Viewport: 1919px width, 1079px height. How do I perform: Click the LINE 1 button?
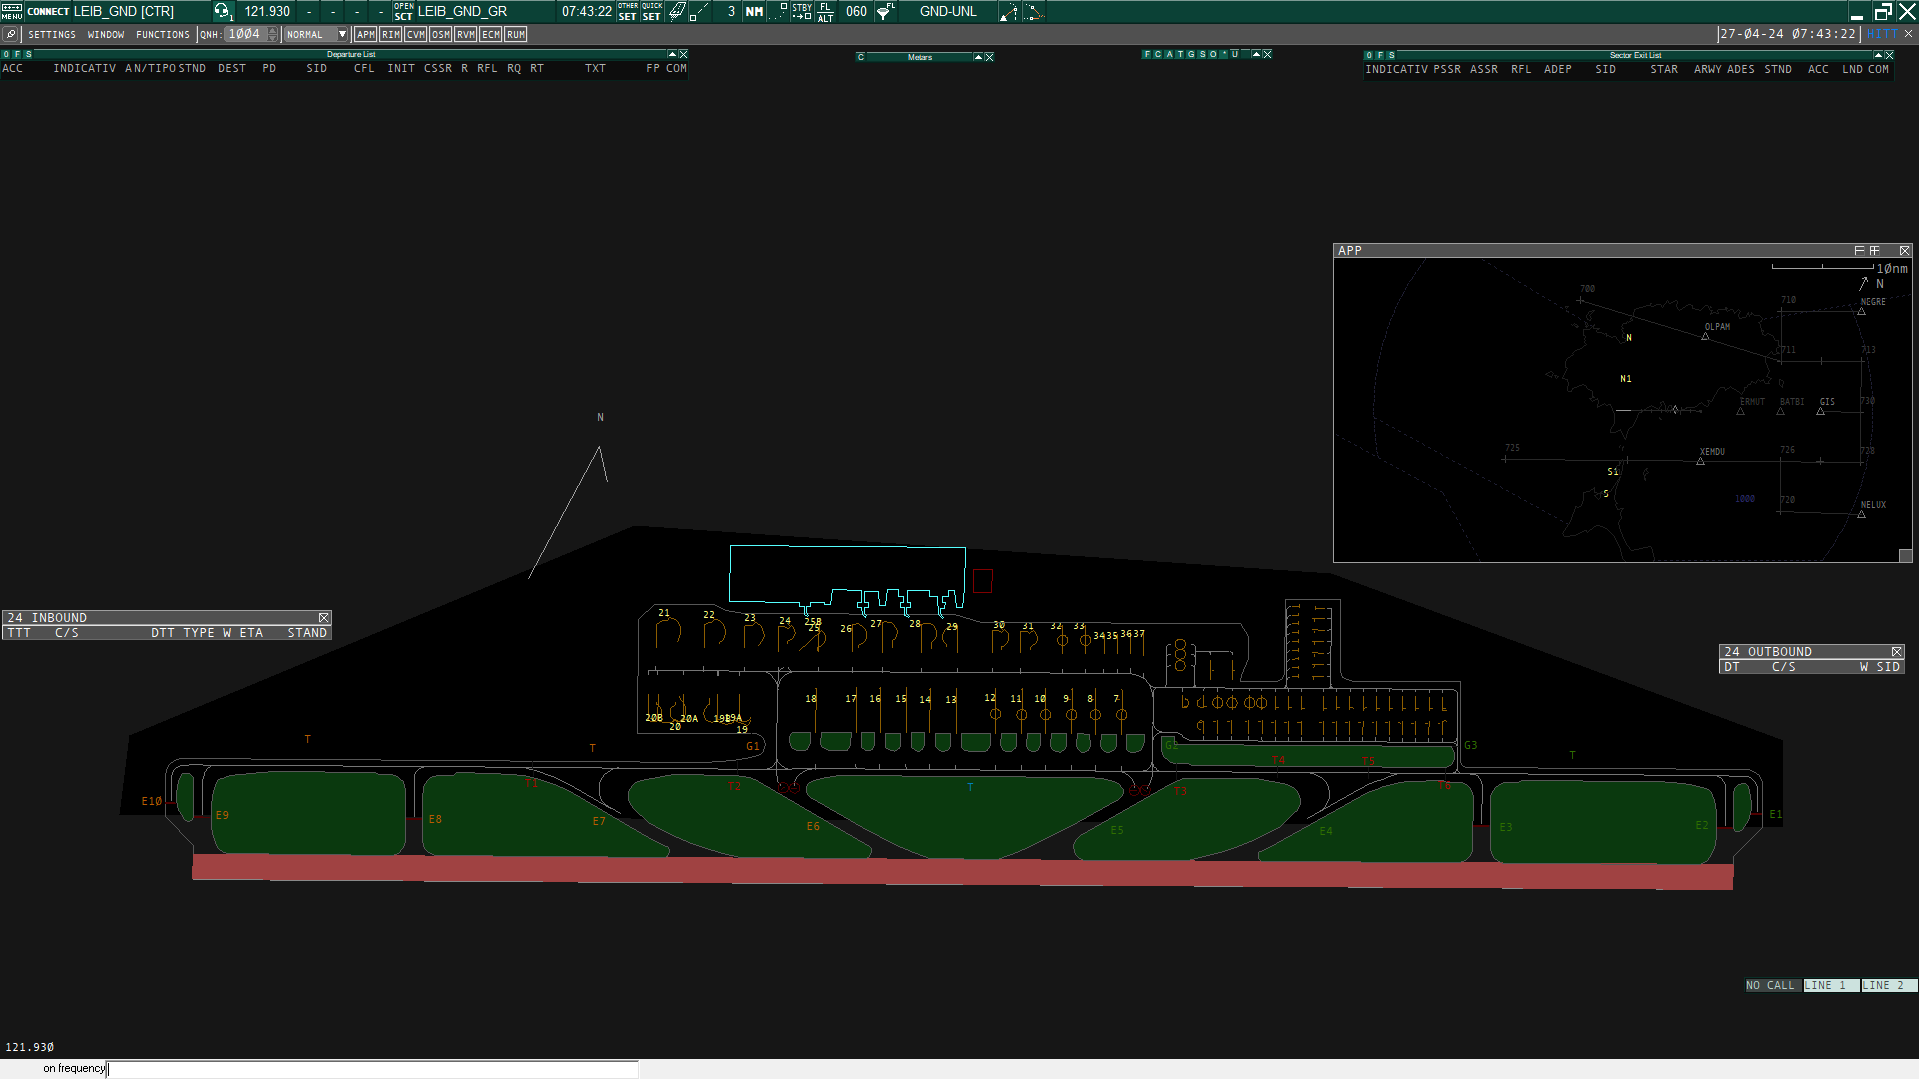[1830, 985]
